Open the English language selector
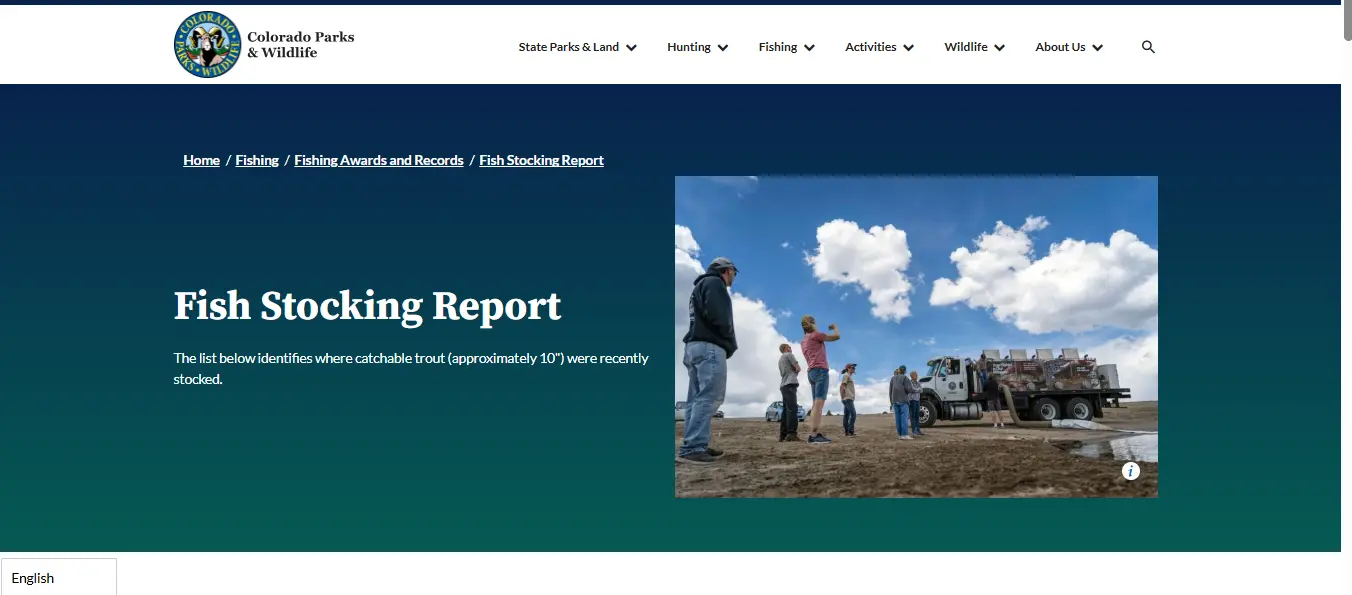 point(59,577)
